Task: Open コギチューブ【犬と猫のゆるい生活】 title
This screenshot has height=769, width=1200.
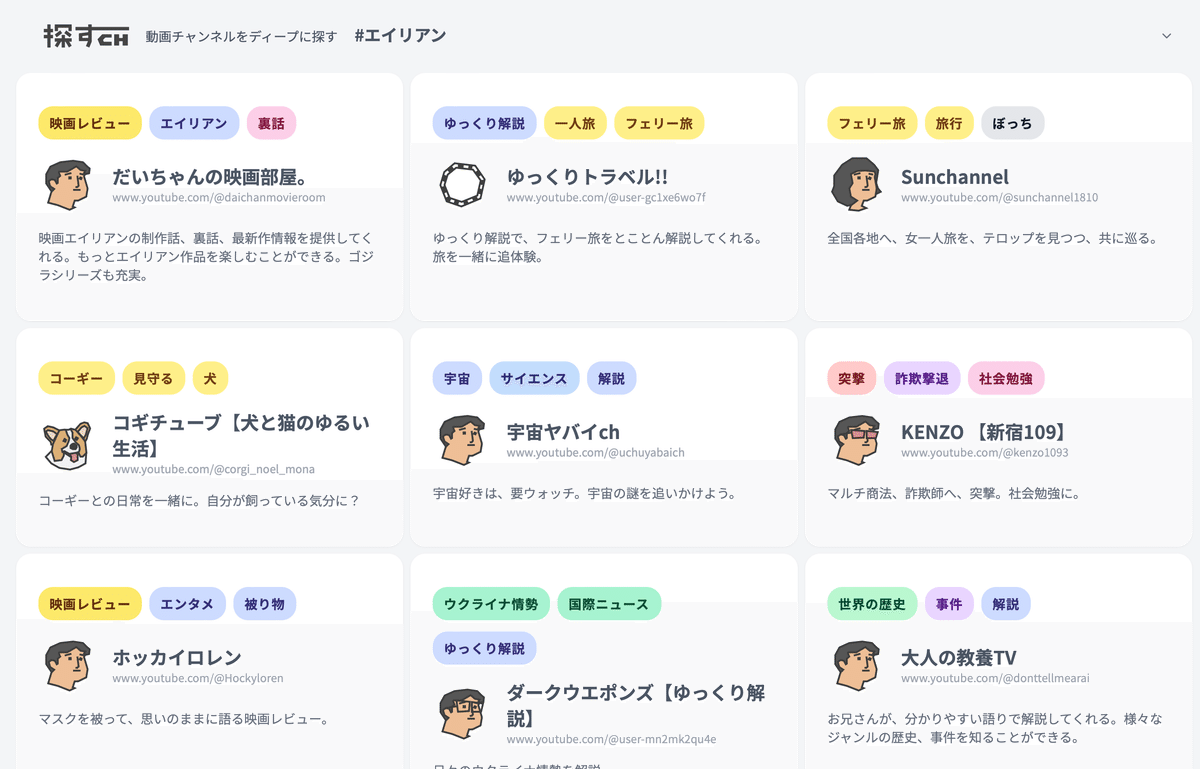Action: pos(241,435)
